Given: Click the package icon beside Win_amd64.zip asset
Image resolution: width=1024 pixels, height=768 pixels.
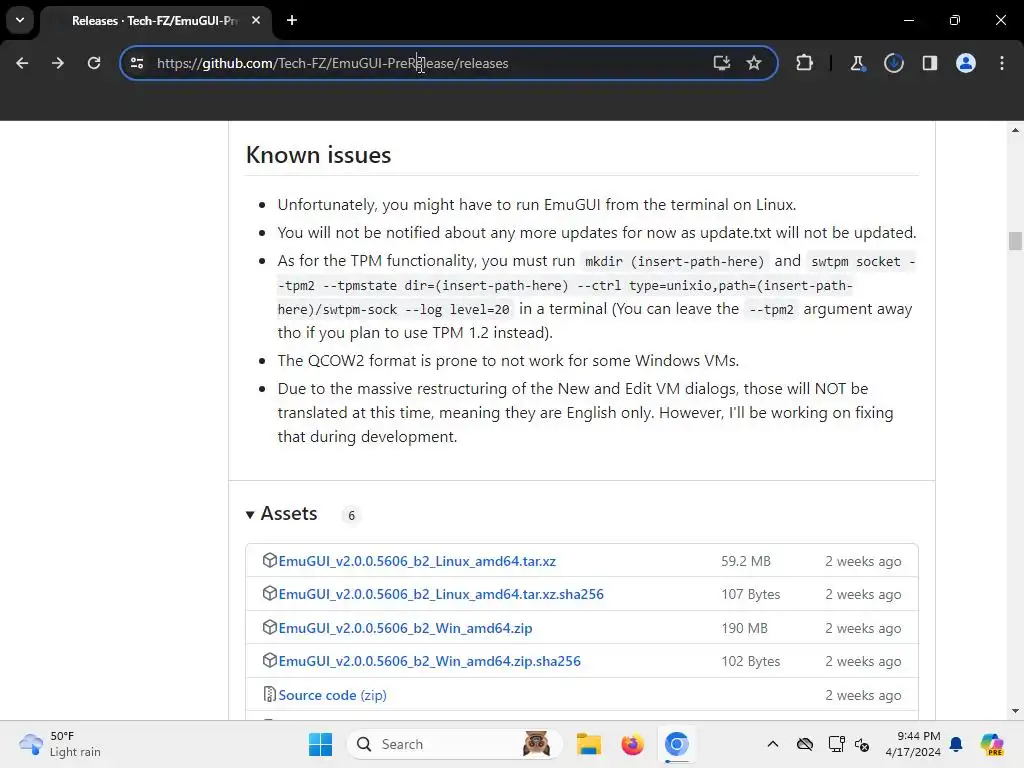Looking at the screenshot, I should tap(269, 627).
